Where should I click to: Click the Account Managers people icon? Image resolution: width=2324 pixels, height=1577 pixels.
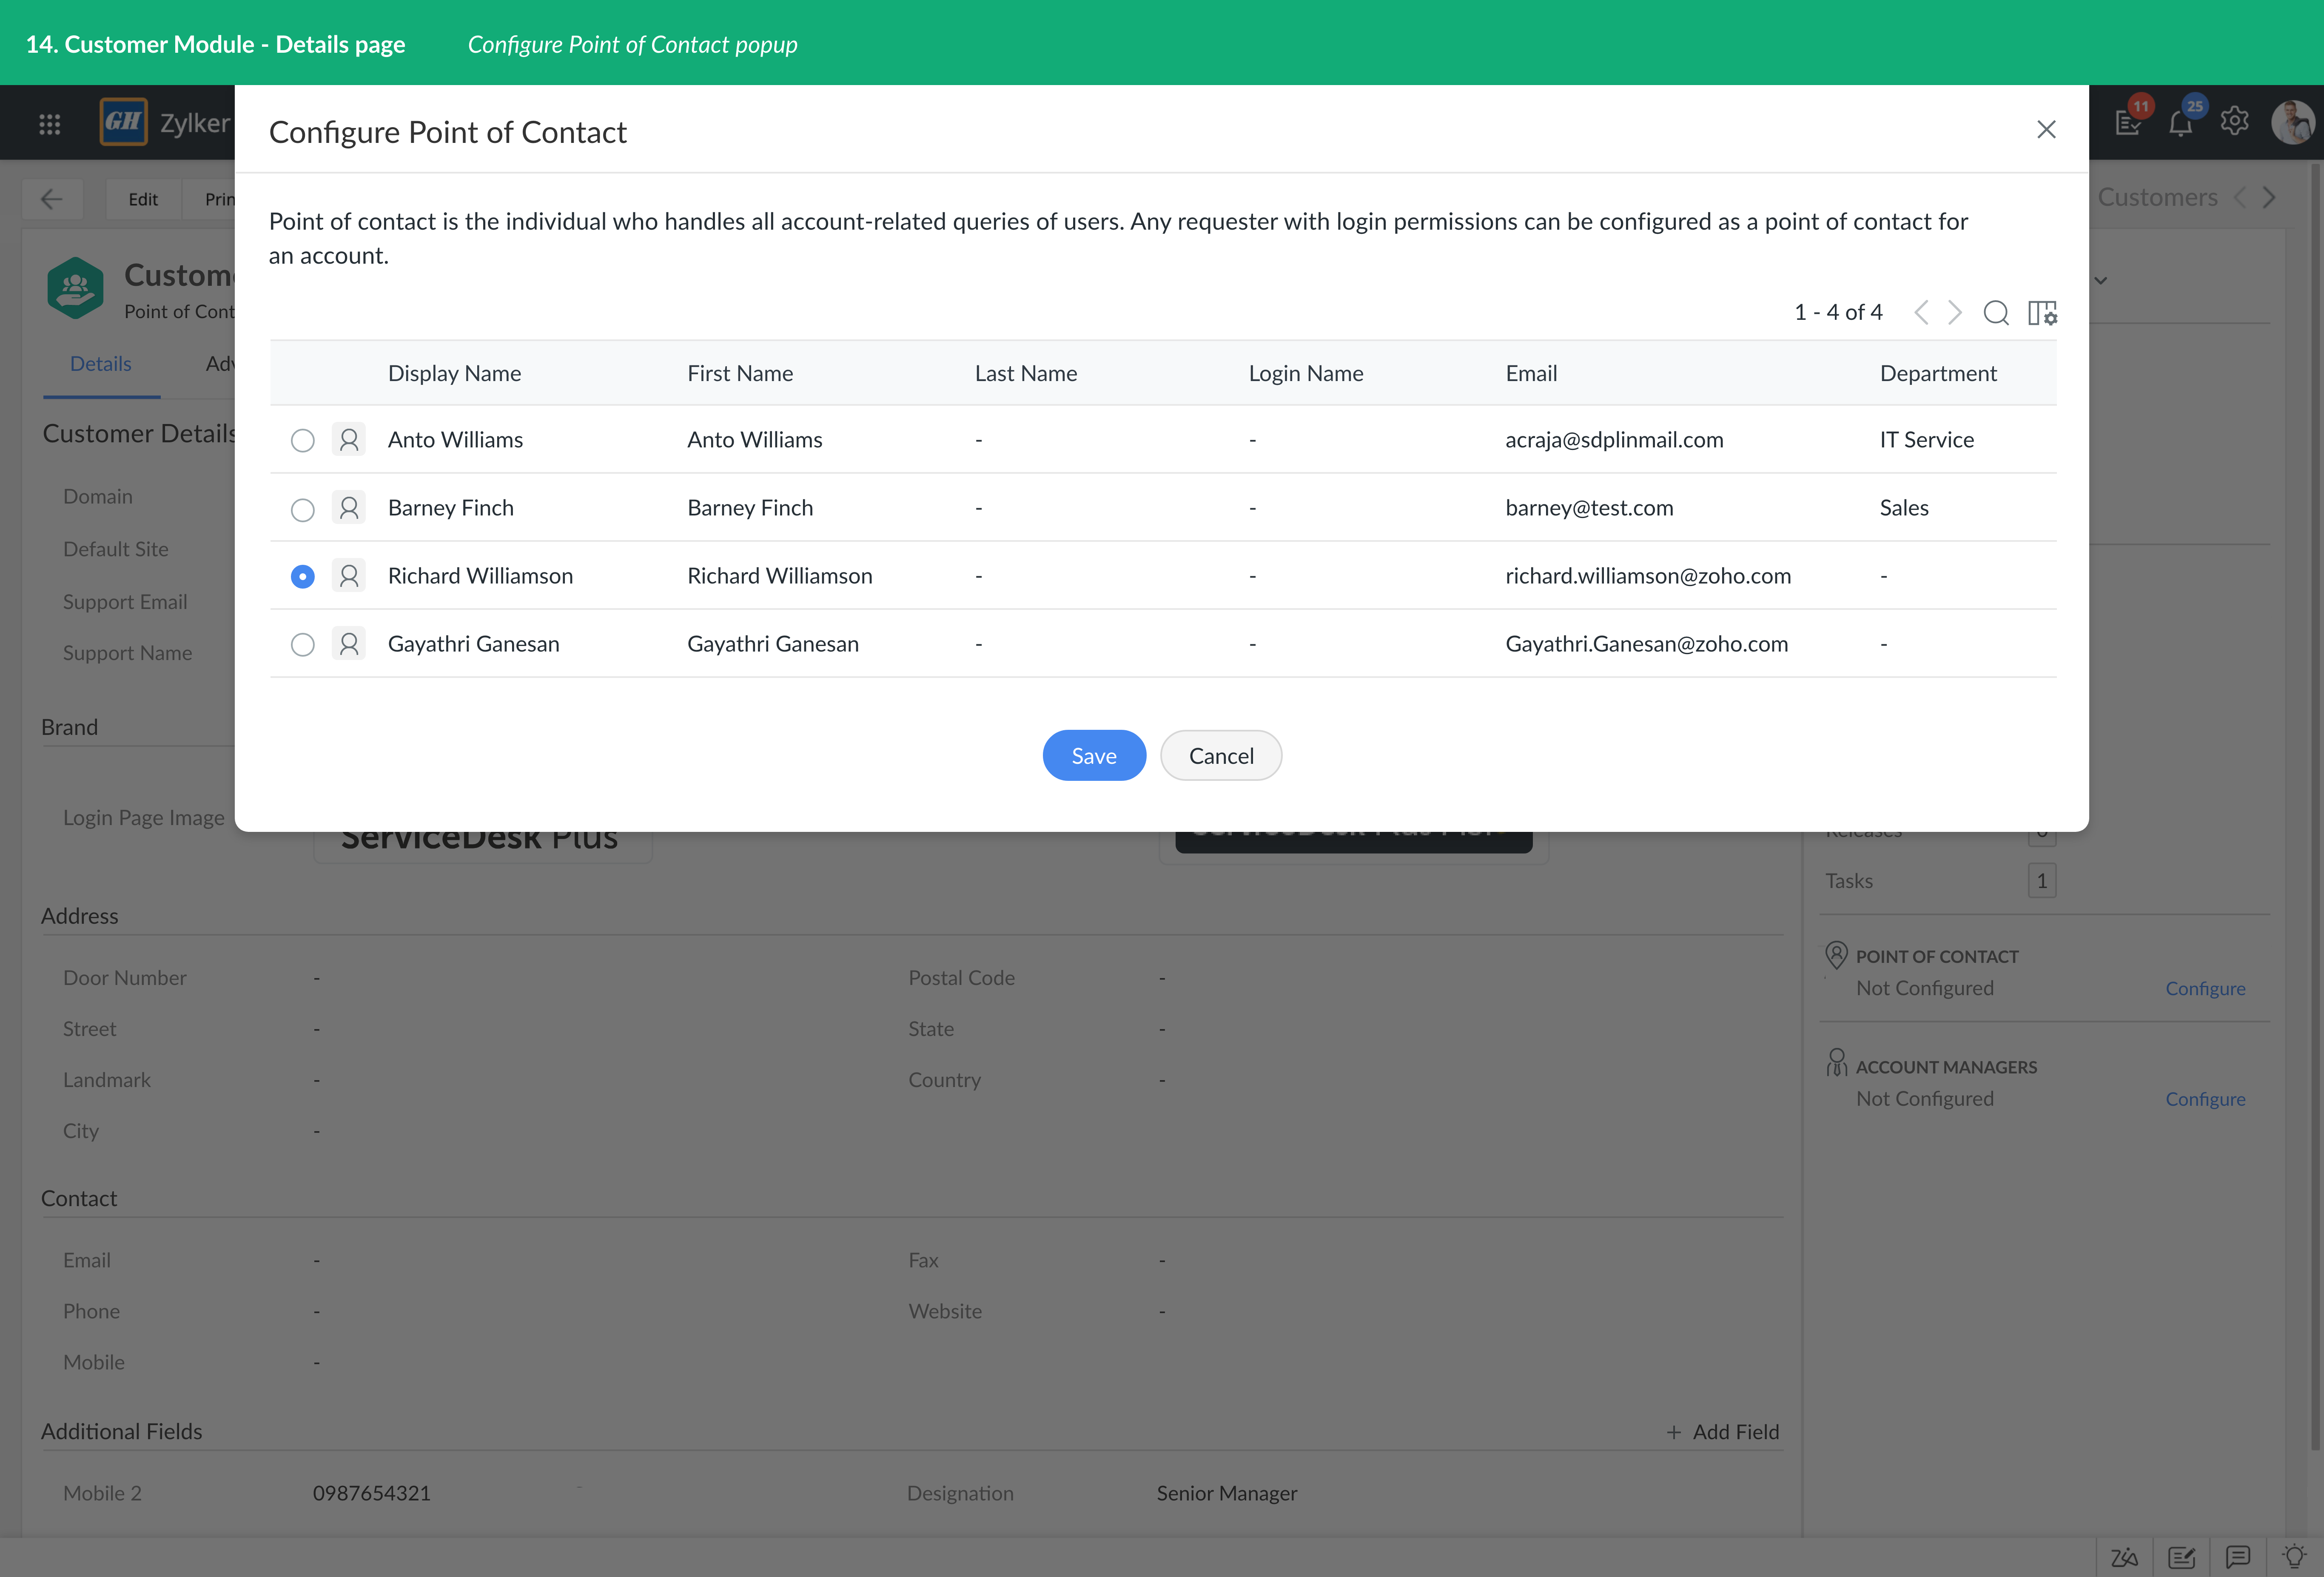pos(1836,1062)
